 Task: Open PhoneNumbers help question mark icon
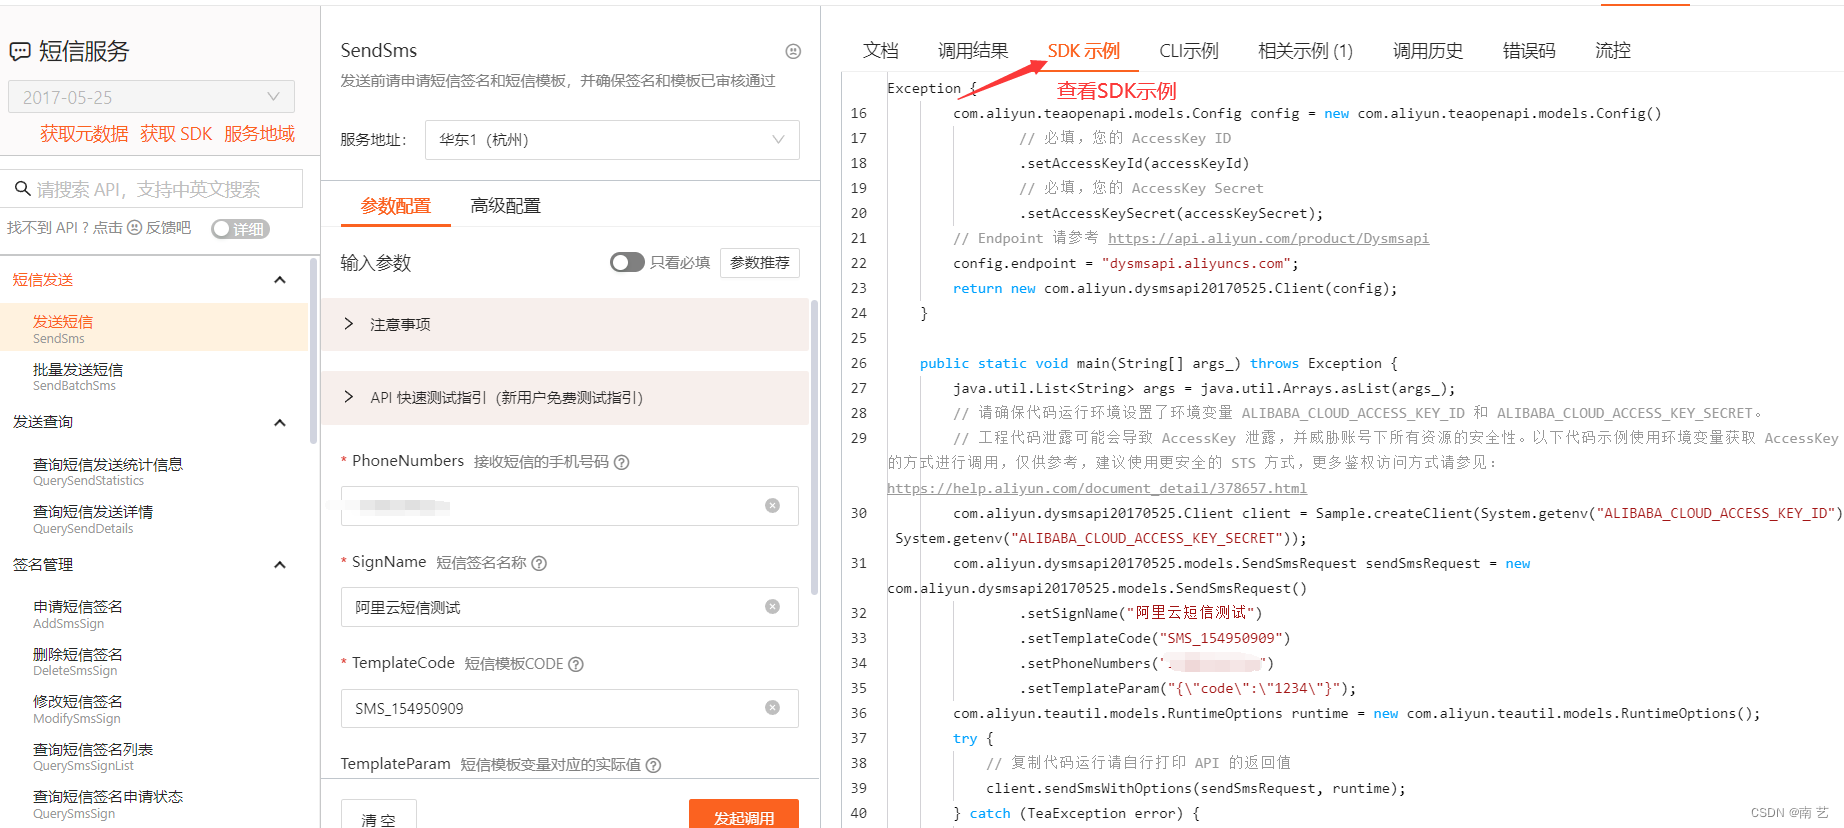pyautogui.click(x=621, y=462)
